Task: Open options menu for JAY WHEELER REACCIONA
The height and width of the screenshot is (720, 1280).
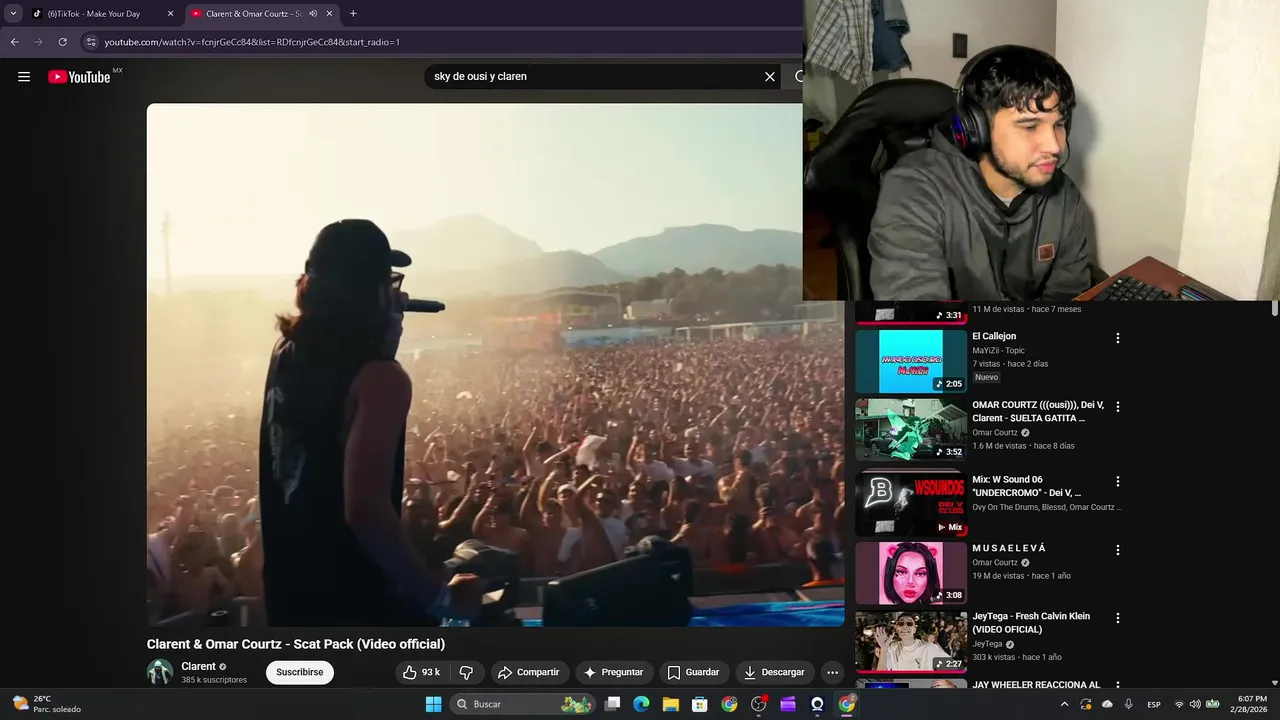Action: 1118,686
